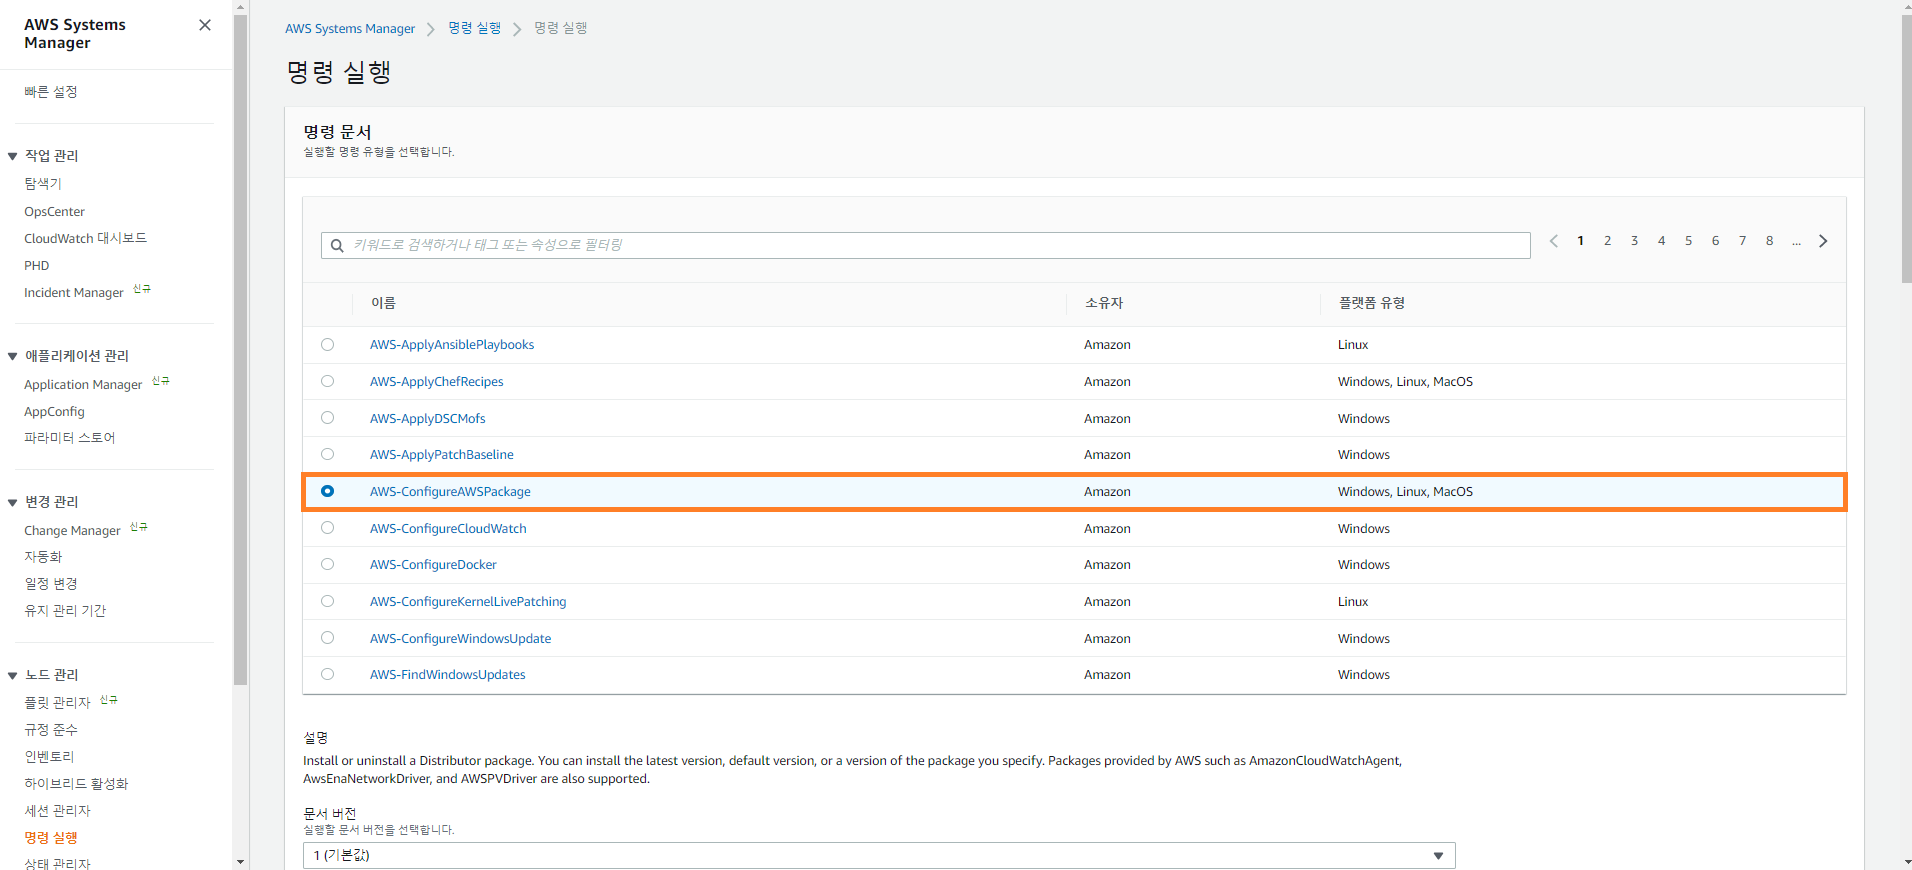Open CloudWatch 대시보드 in sidebar

(x=86, y=238)
